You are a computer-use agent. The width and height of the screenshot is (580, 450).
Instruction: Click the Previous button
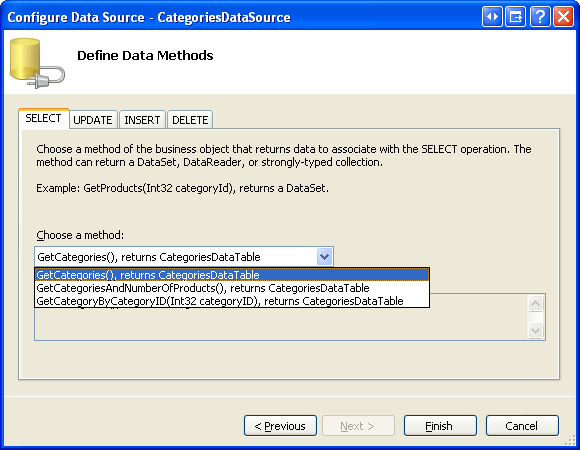point(280,426)
